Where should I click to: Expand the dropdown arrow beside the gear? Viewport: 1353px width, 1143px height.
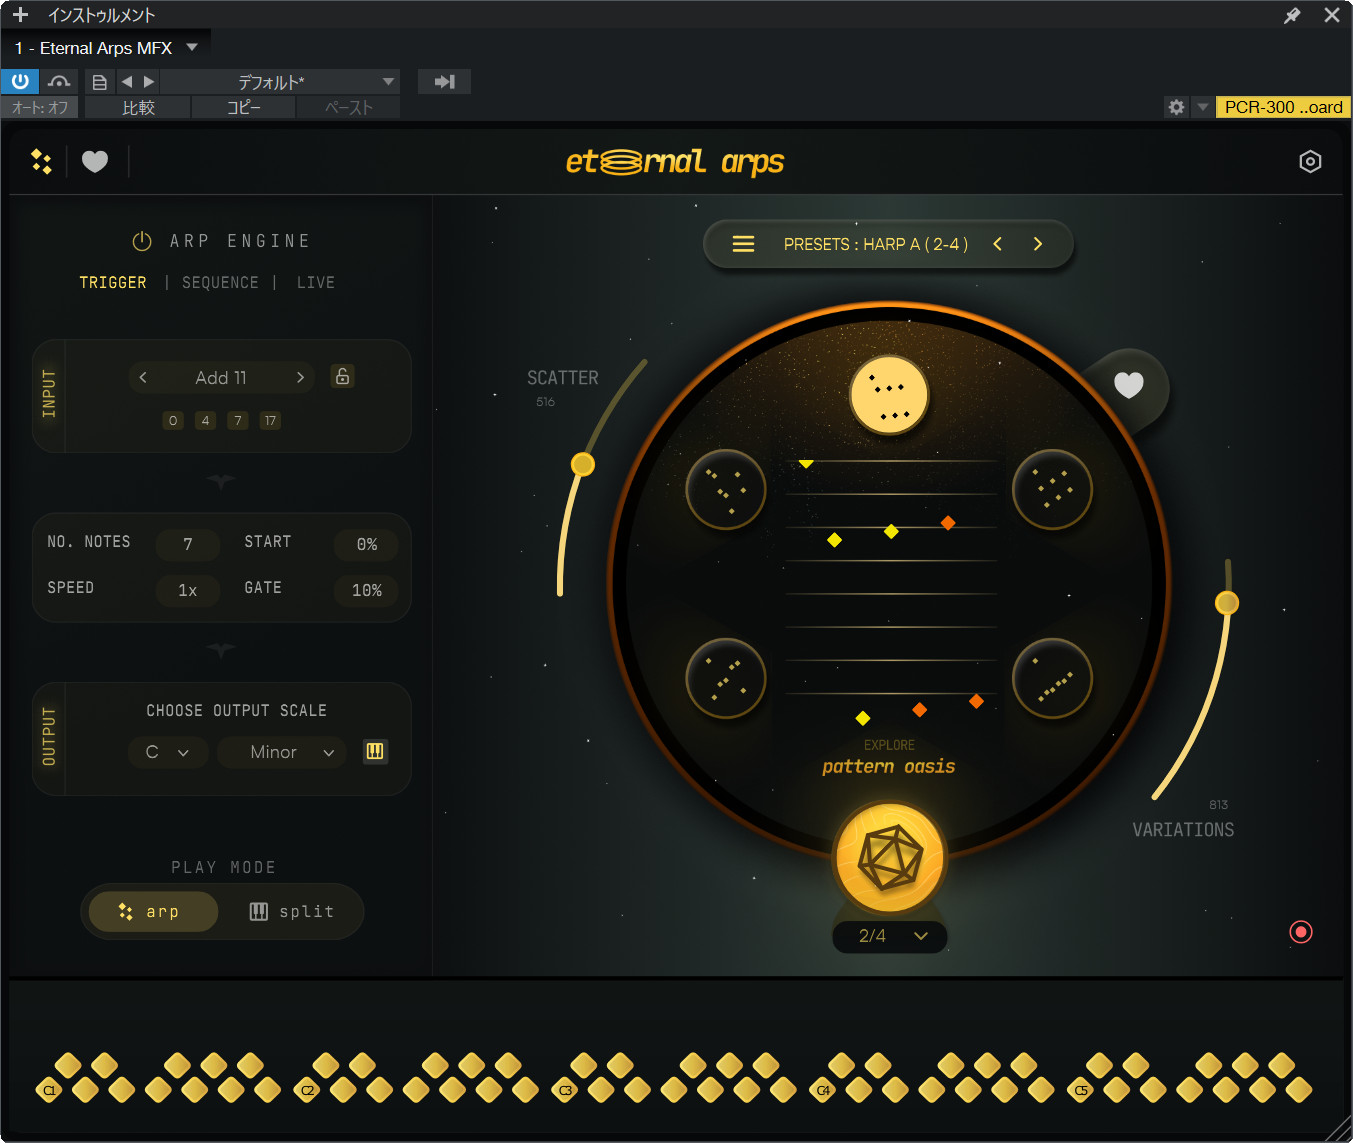pyautogui.click(x=1202, y=107)
